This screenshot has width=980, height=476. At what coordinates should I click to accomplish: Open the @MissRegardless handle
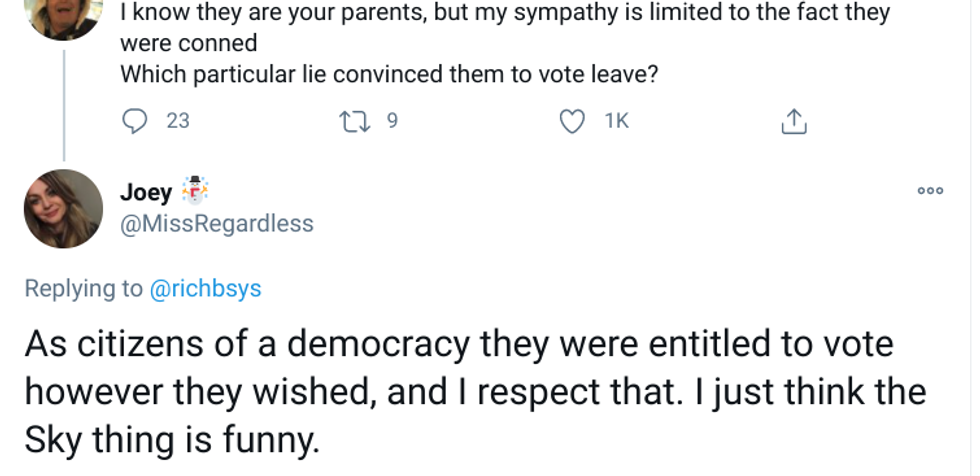click(x=216, y=224)
